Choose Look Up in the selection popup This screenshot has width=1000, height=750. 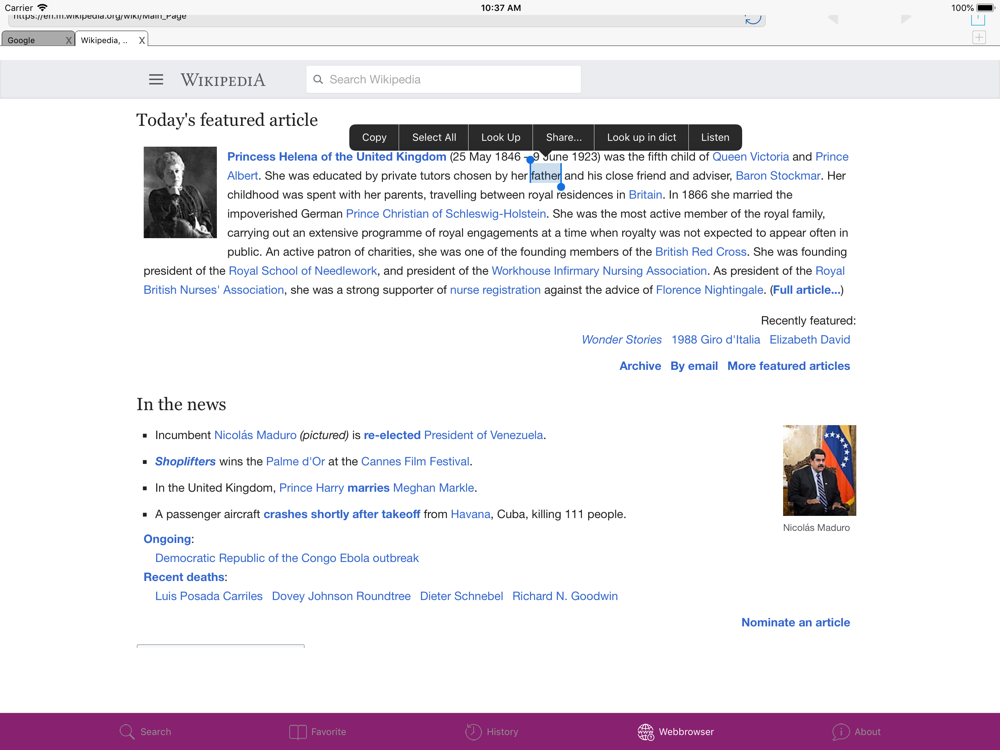pos(501,137)
